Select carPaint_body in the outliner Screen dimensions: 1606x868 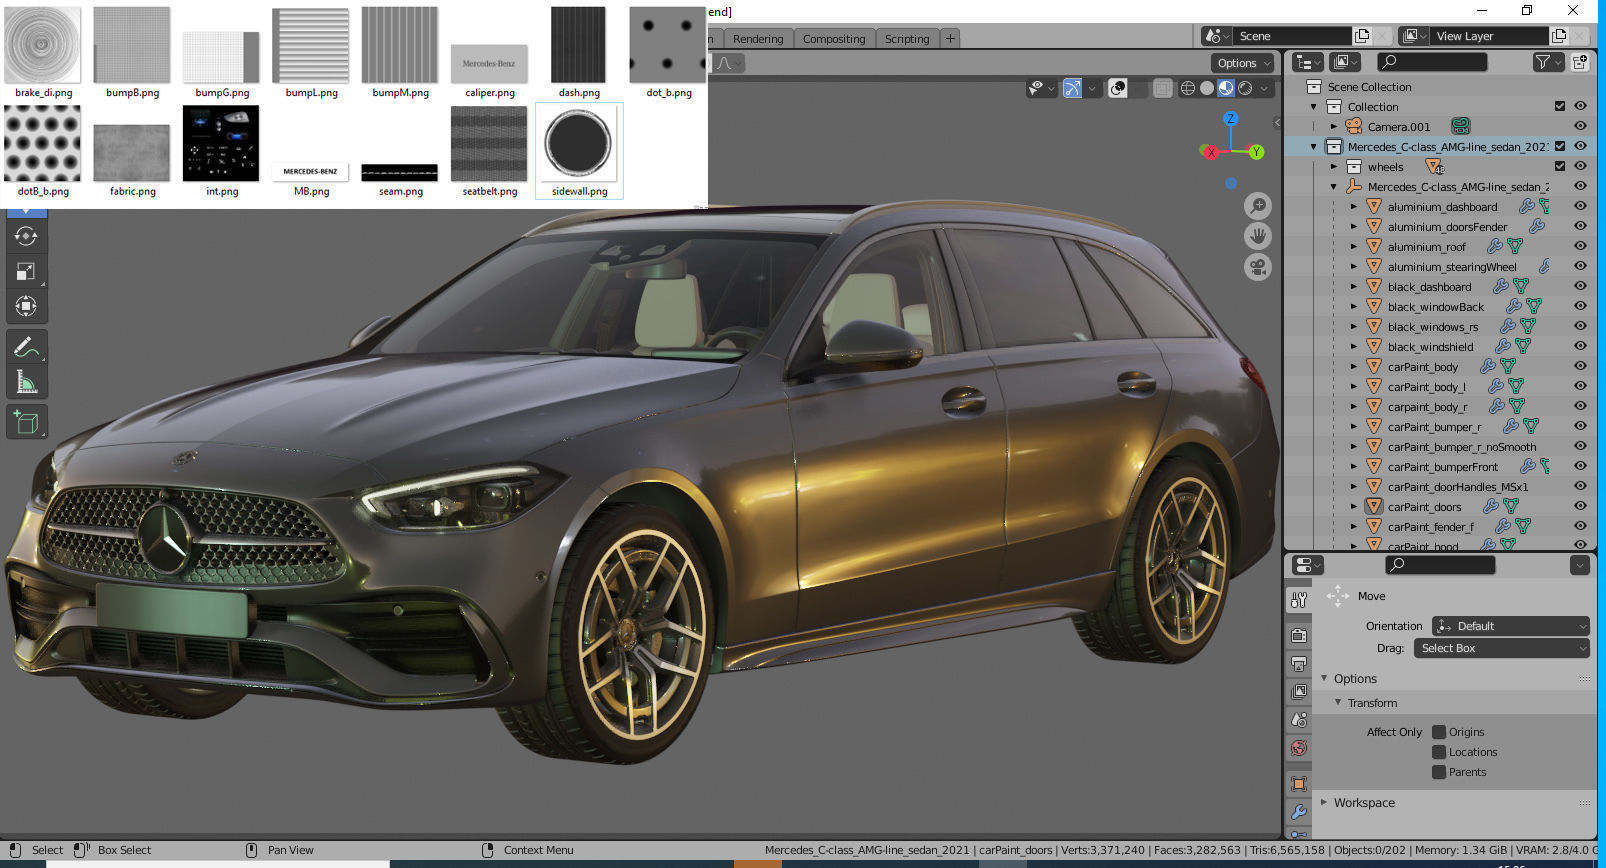pos(1422,367)
